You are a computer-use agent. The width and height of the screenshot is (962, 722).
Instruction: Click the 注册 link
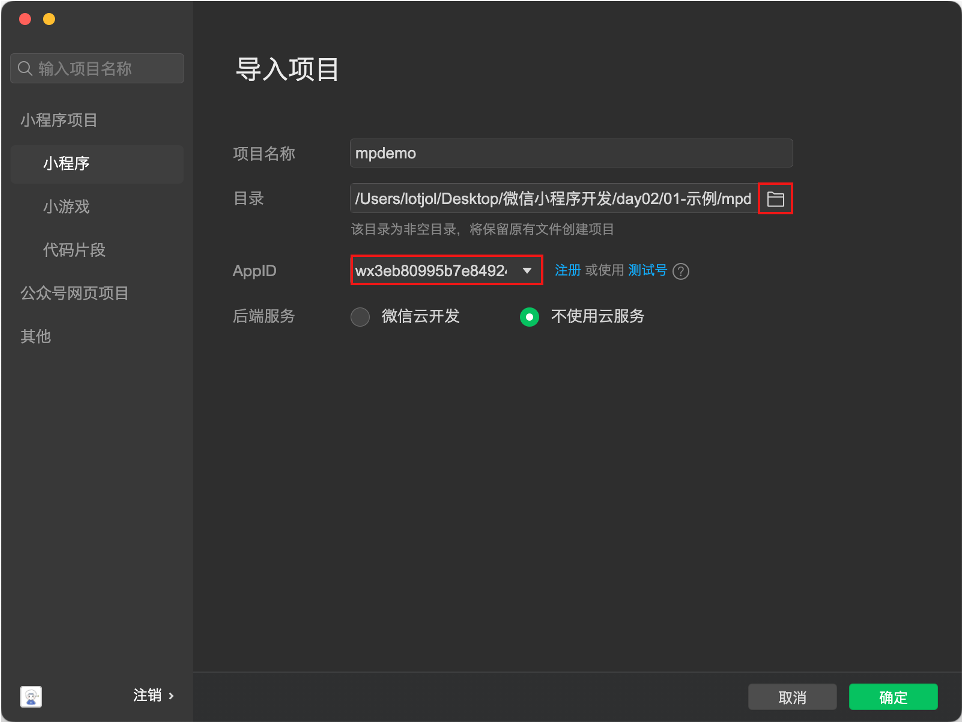[568, 271]
